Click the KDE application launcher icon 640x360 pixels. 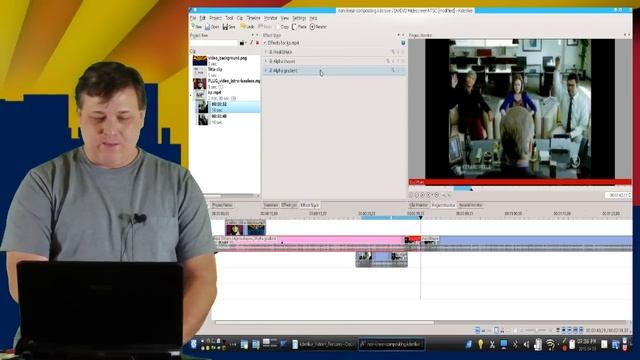[x=194, y=344]
